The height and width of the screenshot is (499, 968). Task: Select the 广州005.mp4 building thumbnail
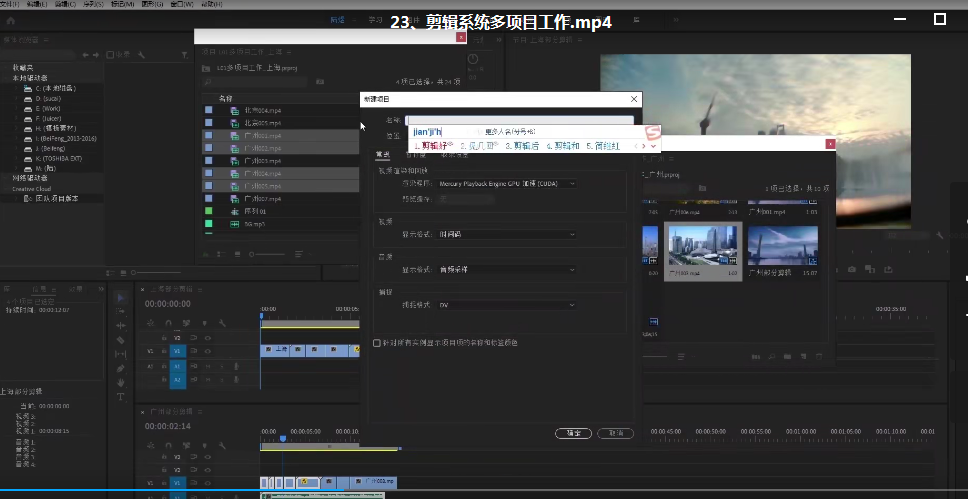pos(702,247)
